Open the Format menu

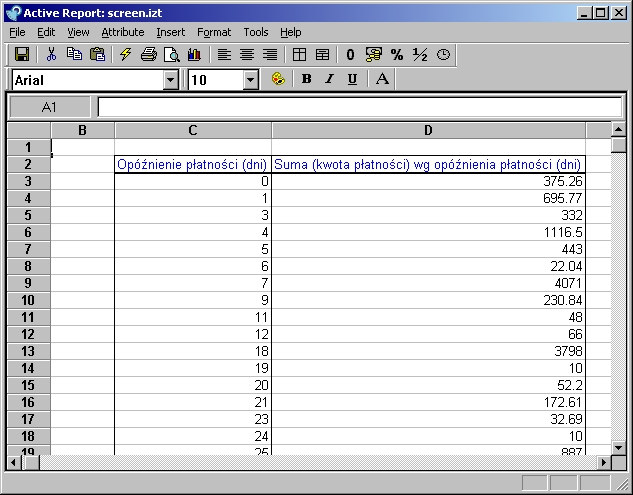(214, 32)
